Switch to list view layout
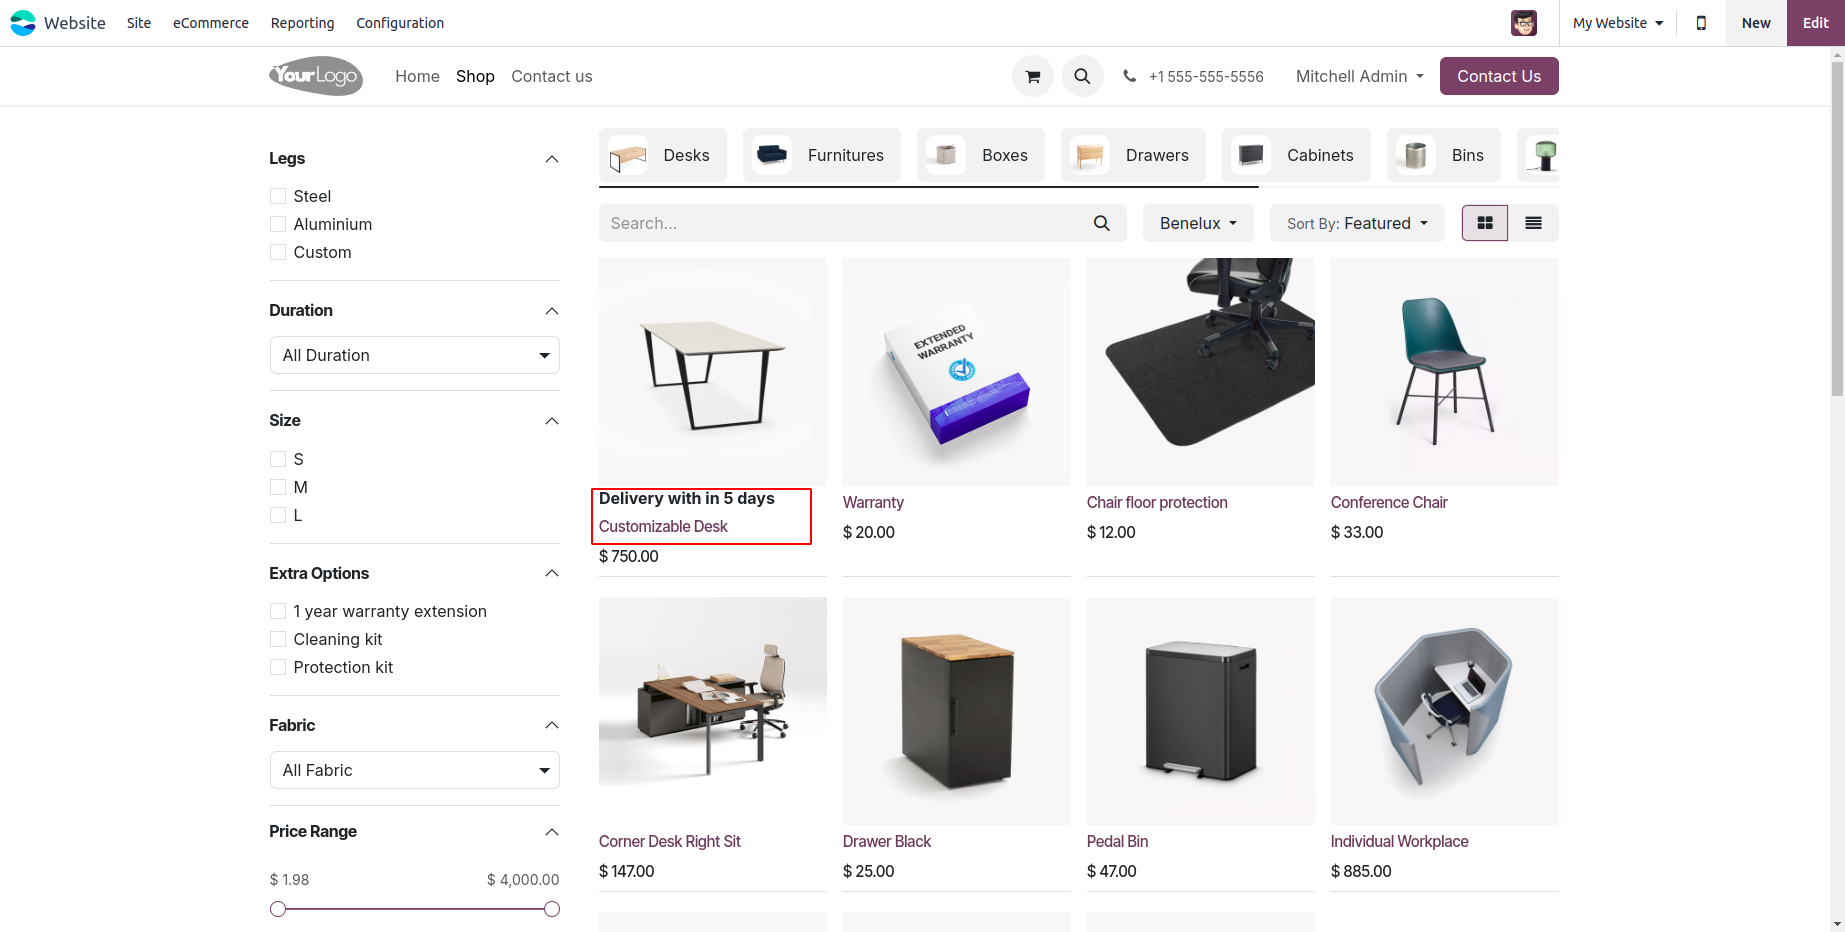The width and height of the screenshot is (1845, 932). (x=1533, y=223)
